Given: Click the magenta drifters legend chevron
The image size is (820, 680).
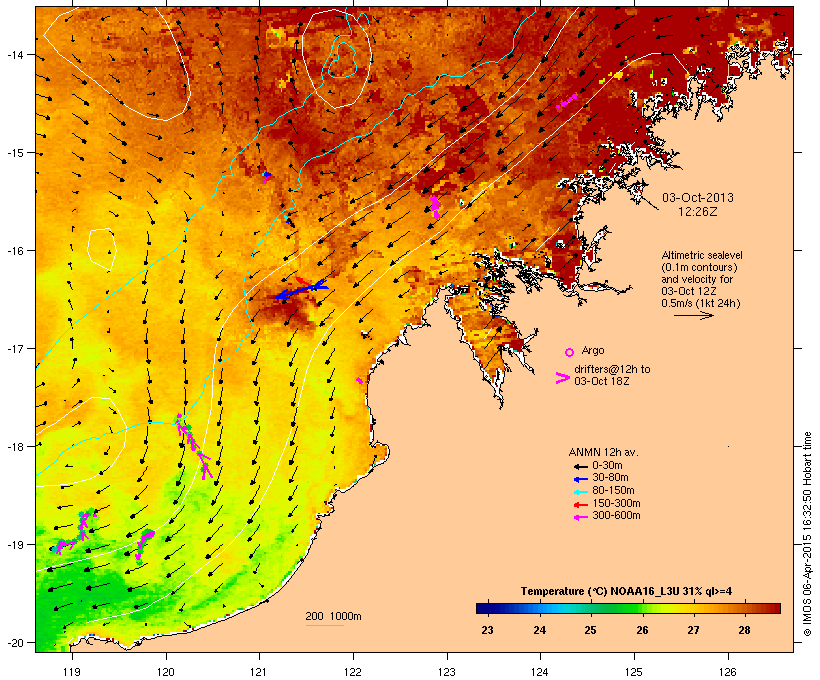Looking at the screenshot, I should (x=563, y=378).
